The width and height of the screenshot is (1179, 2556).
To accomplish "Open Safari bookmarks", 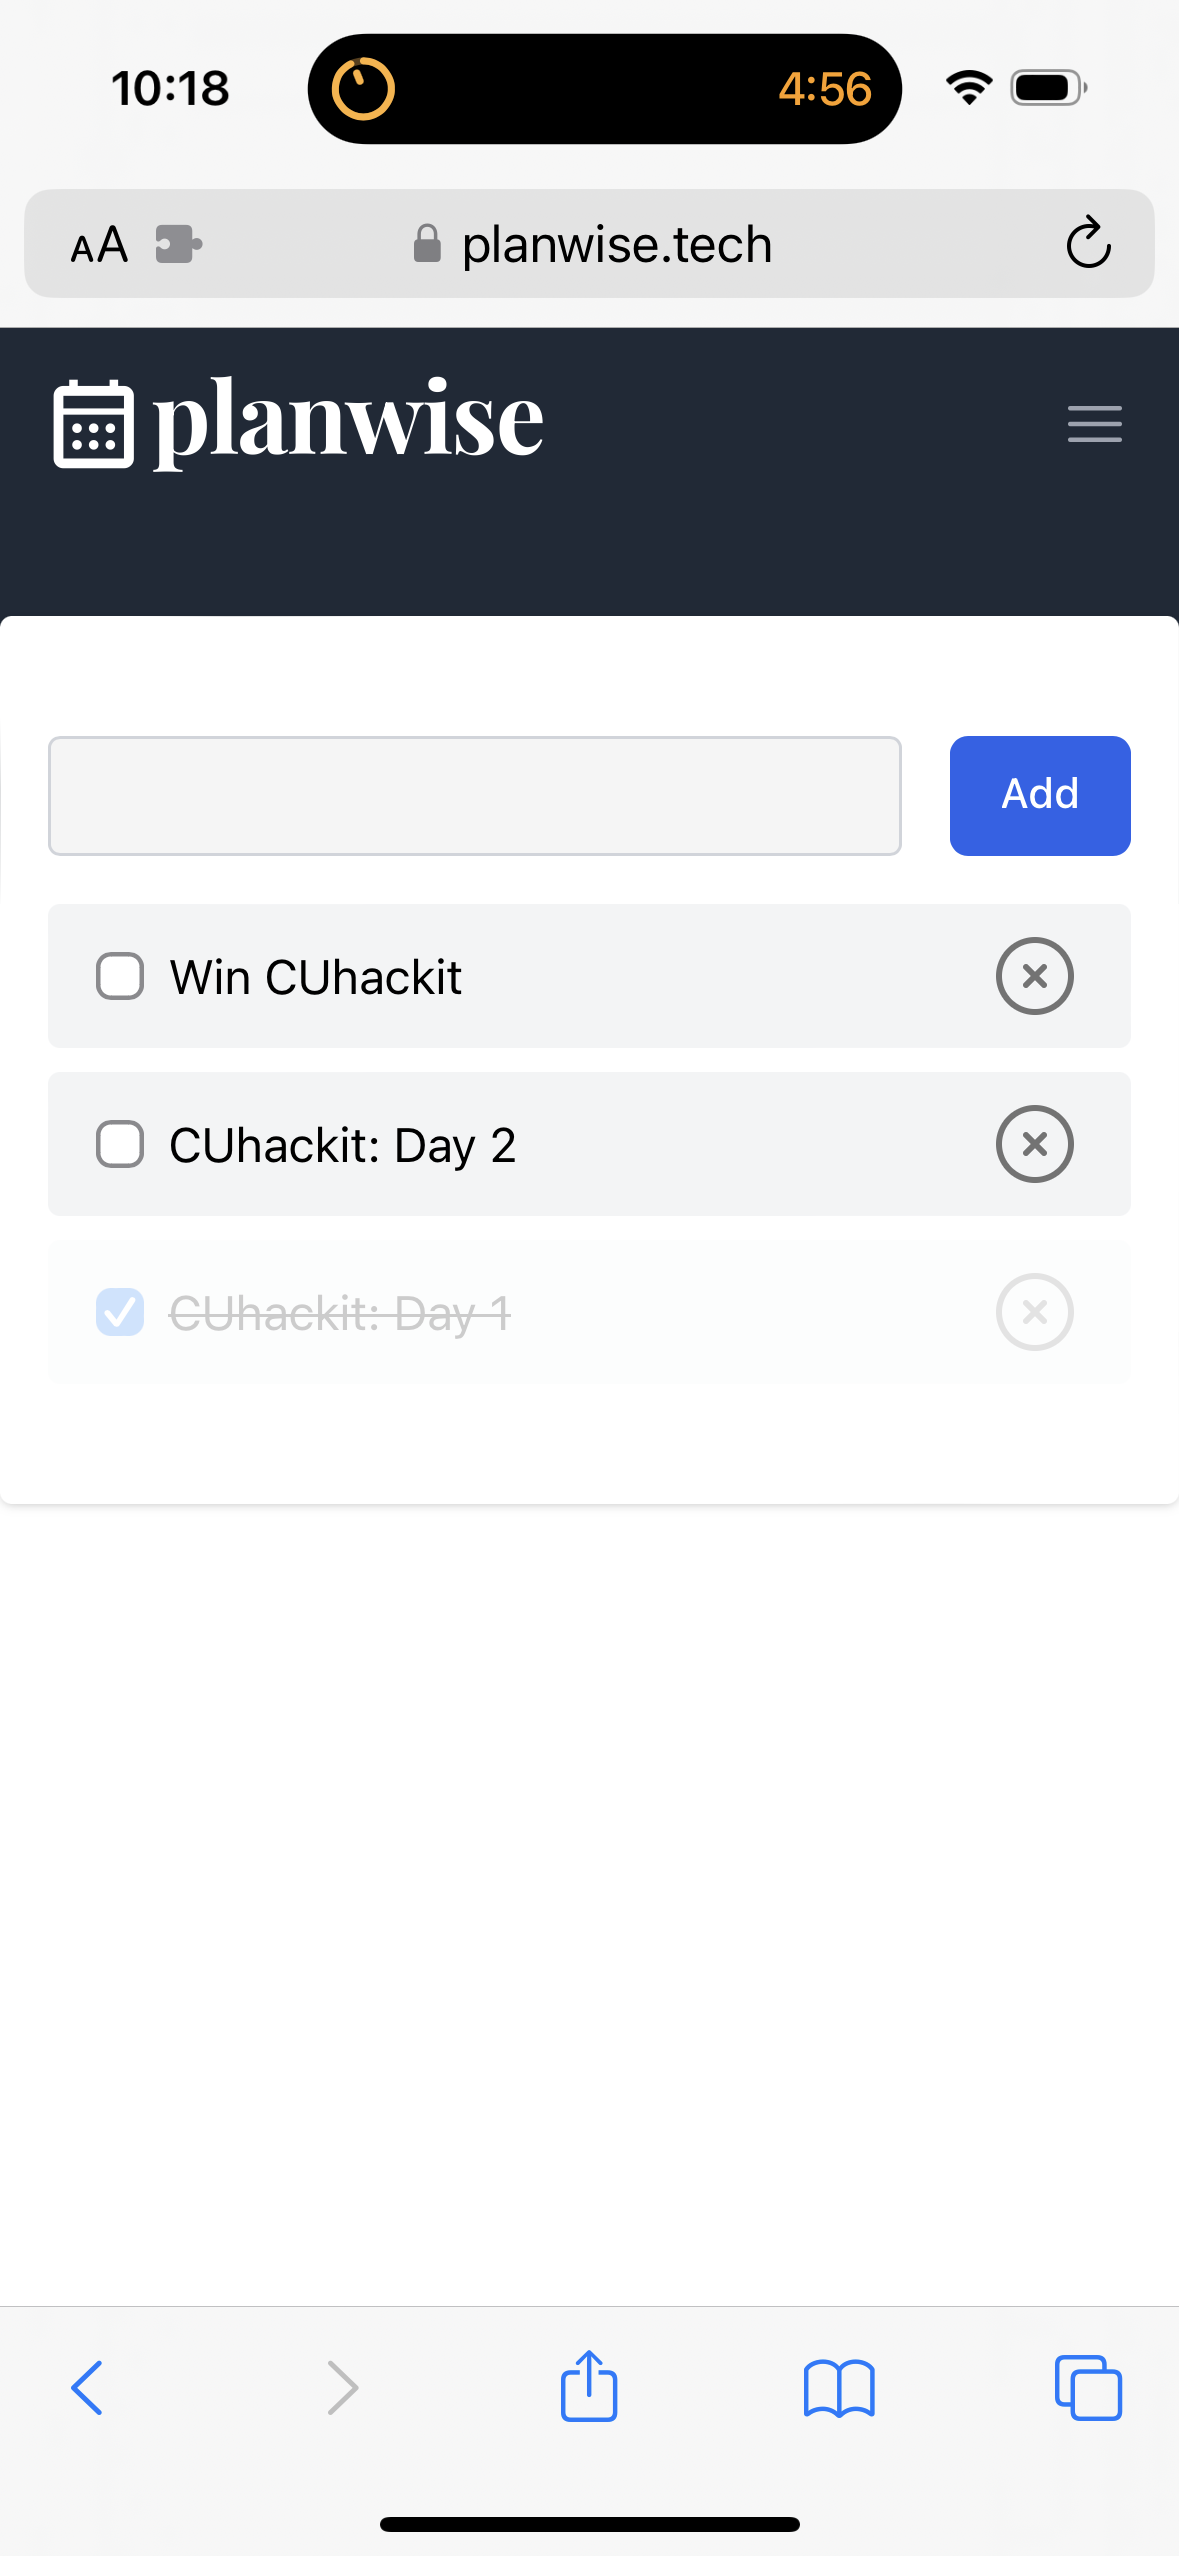I will 839,2388.
